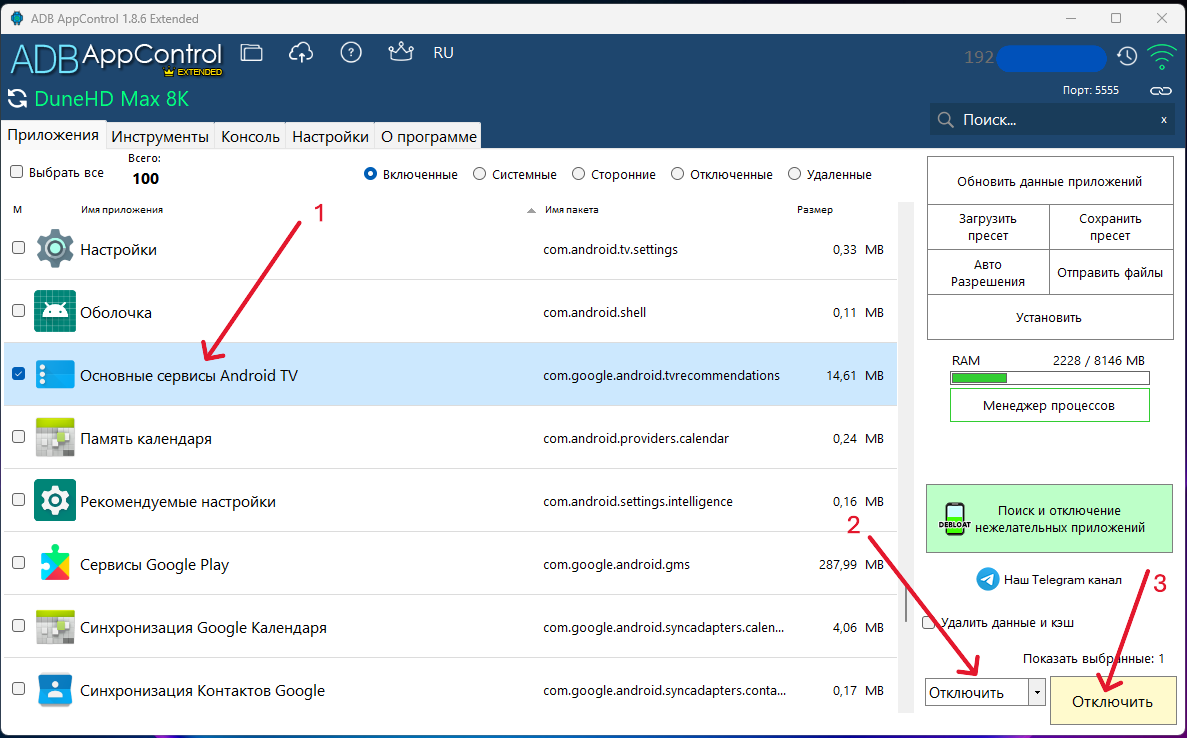This screenshot has height=738, width=1187.
Task: Click Рекомендуемые настройки row name
Action: coord(178,501)
